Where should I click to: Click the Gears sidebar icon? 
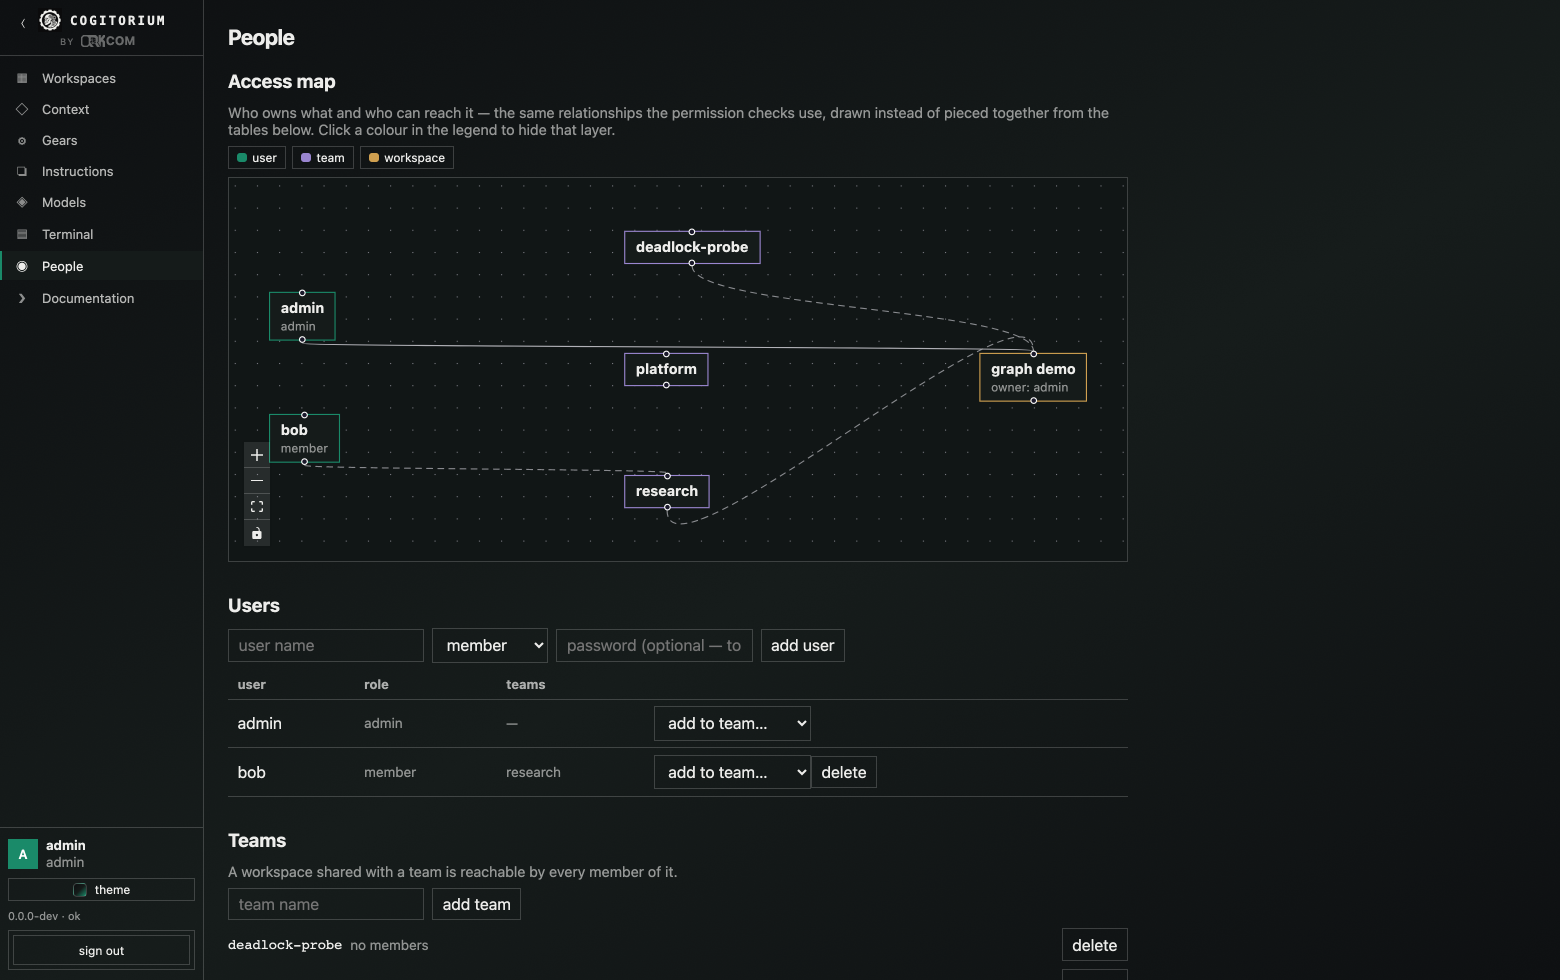click(22, 141)
